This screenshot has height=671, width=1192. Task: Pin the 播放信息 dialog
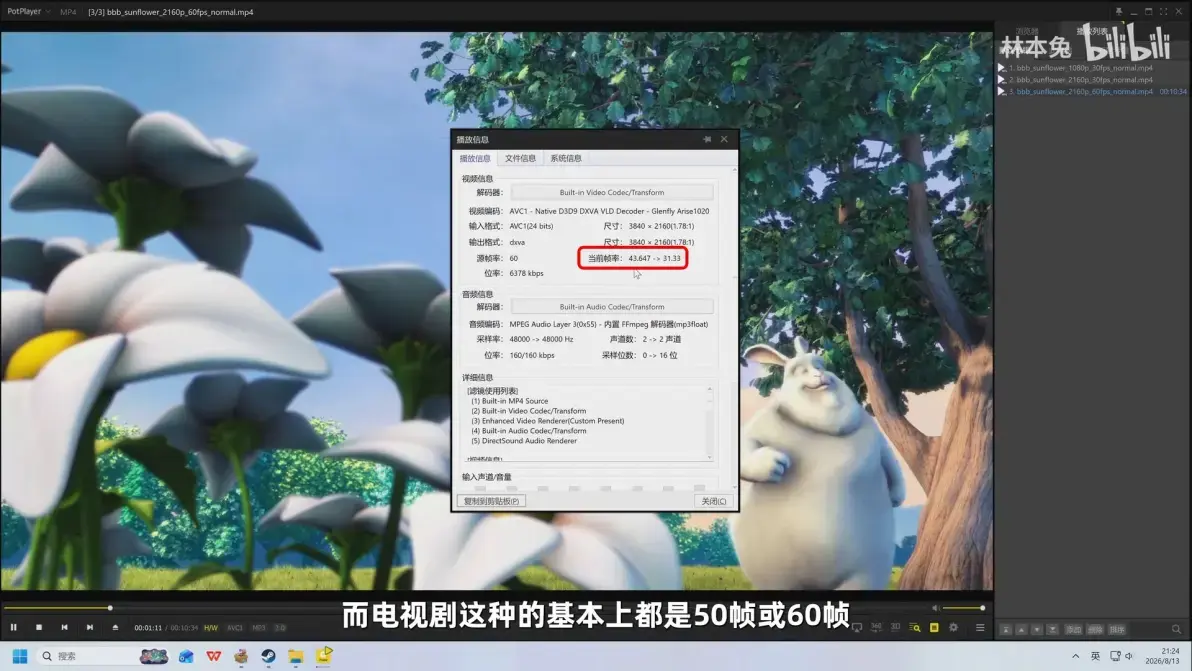[x=707, y=139]
